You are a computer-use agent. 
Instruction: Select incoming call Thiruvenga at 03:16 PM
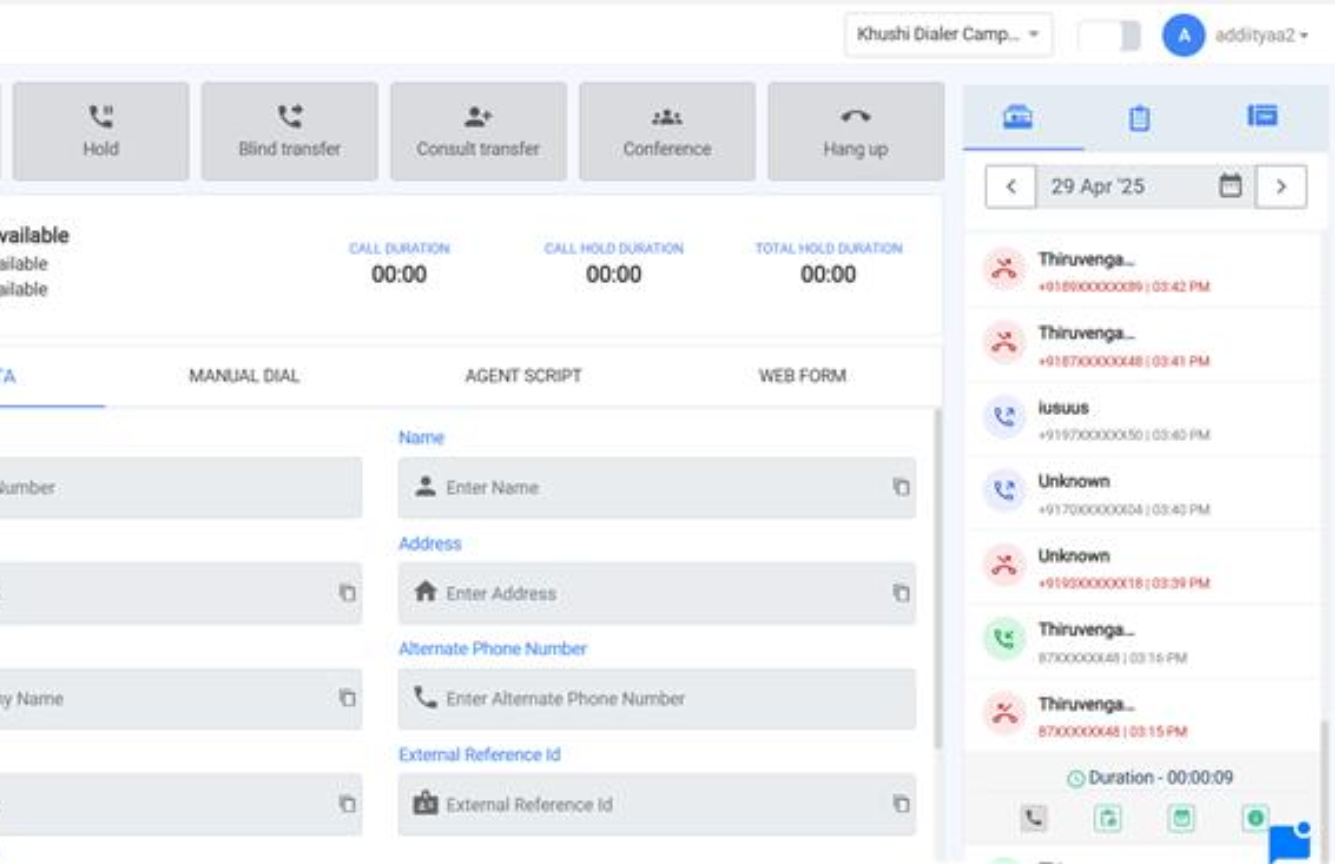coord(1142,642)
